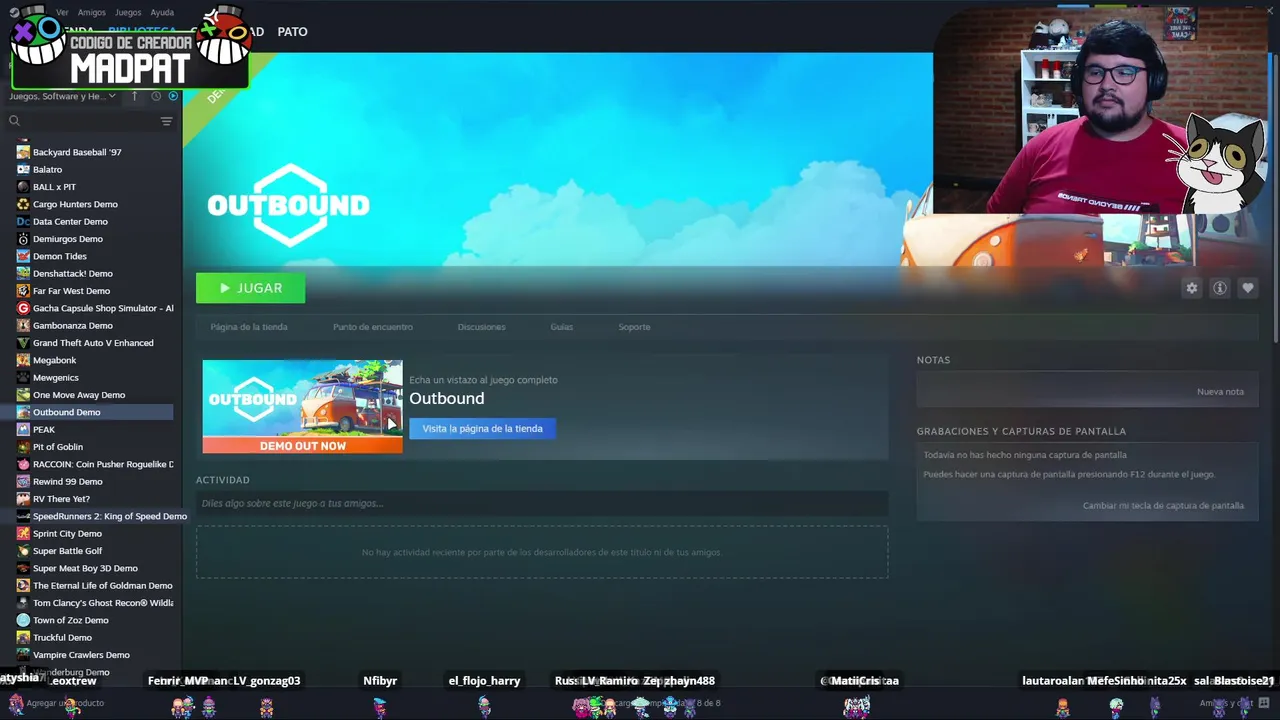This screenshot has width=1280, height=720.
Task: Click the RV There Yet? icon
Action: (23, 499)
